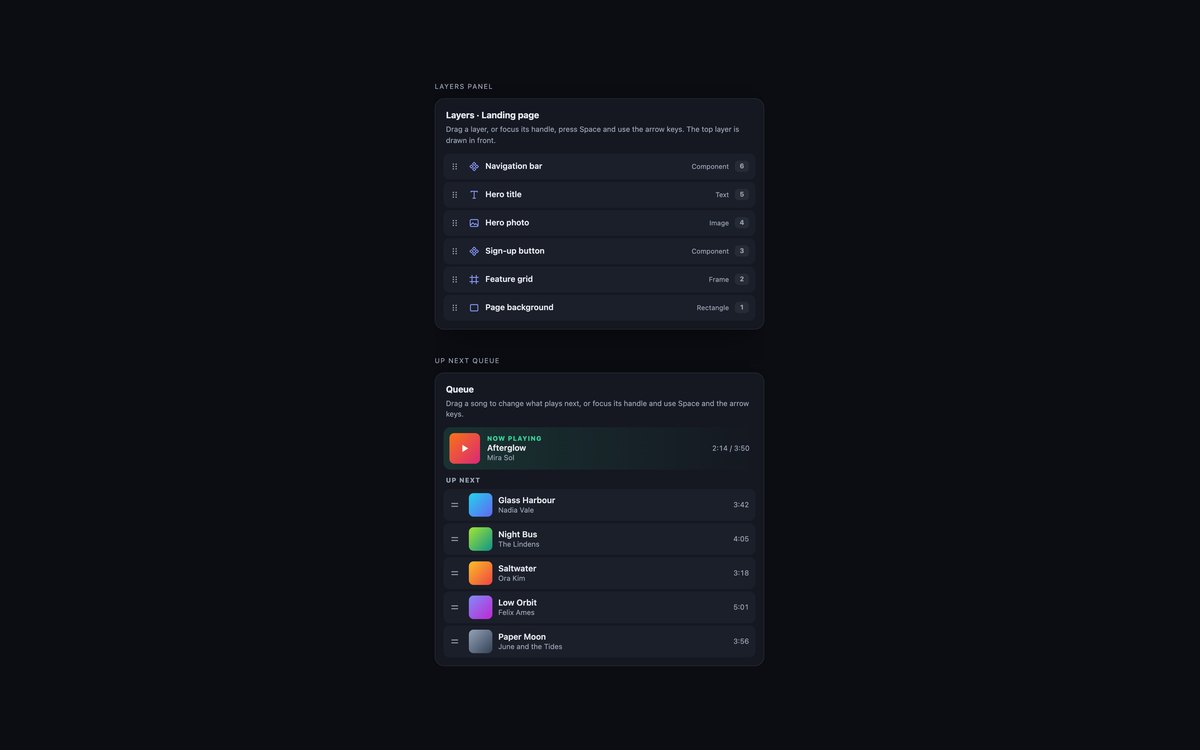Click June and the Tides artist name
The height and width of the screenshot is (750, 1200).
530,647
